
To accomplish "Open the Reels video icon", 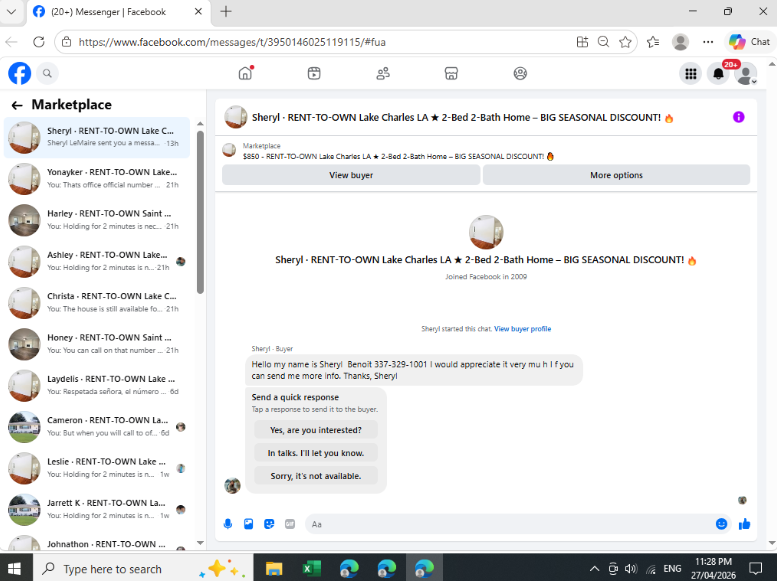I will 314,73.
